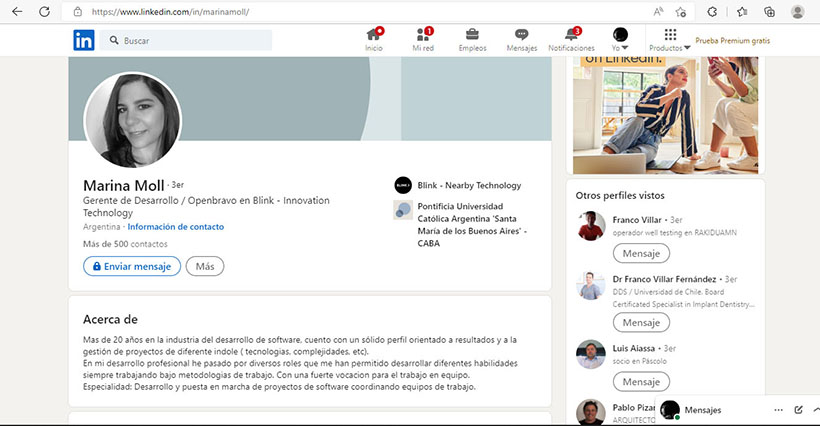Expand the Yo profile menu
The height and width of the screenshot is (426, 820).
pyautogui.click(x=620, y=39)
